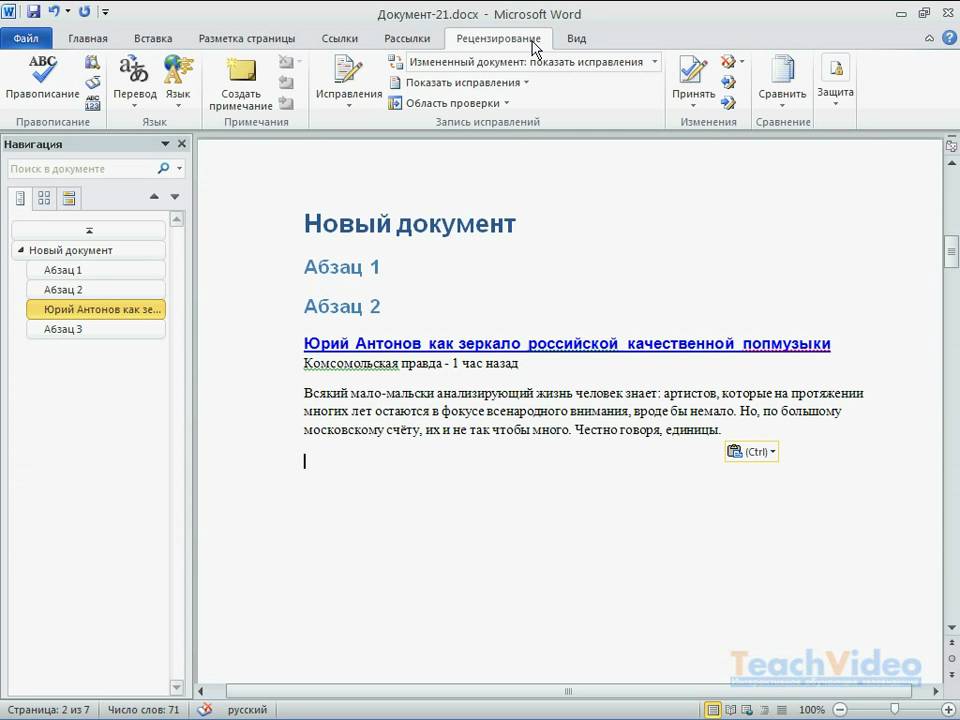Screen dimensions: 960x720
Task: Select Абзац 1 in navigation pane
Action: 96,270
